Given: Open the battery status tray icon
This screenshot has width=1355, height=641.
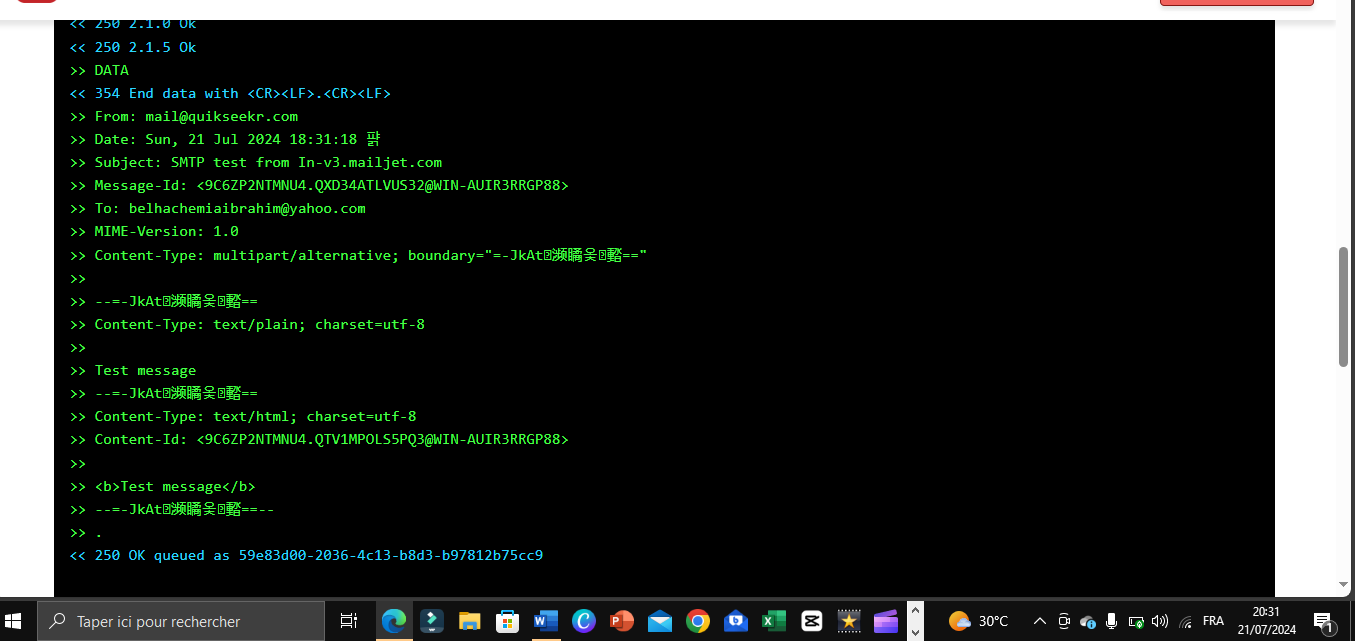Looking at the screenshot, I should (x=1136, y=621).
